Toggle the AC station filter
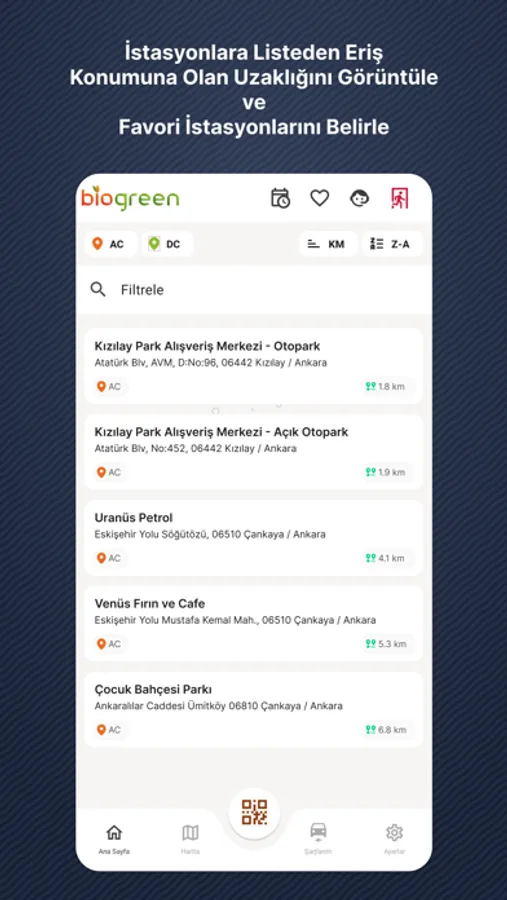The height and width of the screenshot is (900, 507). coord(110,244)
